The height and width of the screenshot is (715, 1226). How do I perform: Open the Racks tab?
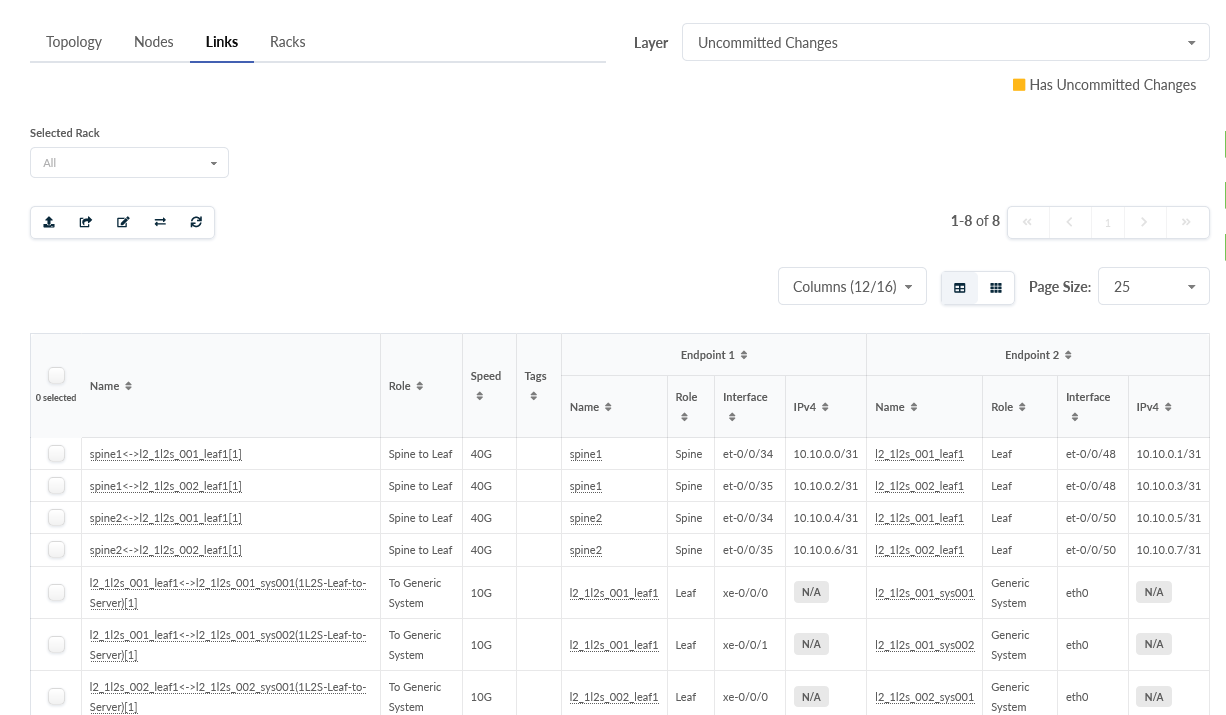287,42
